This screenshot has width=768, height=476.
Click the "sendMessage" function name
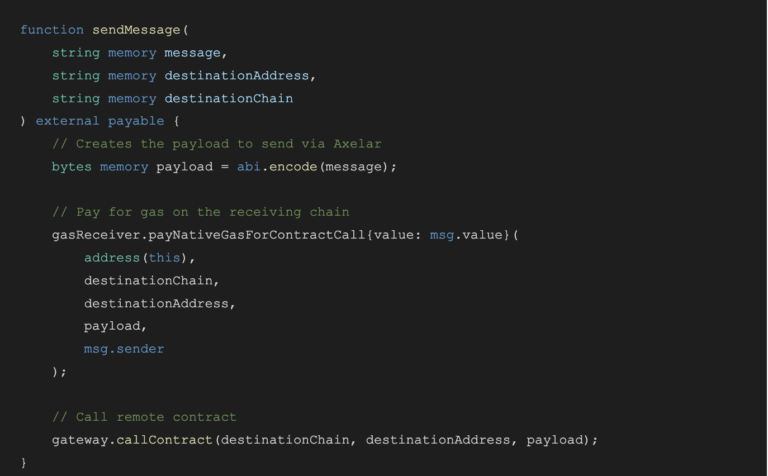136,30
